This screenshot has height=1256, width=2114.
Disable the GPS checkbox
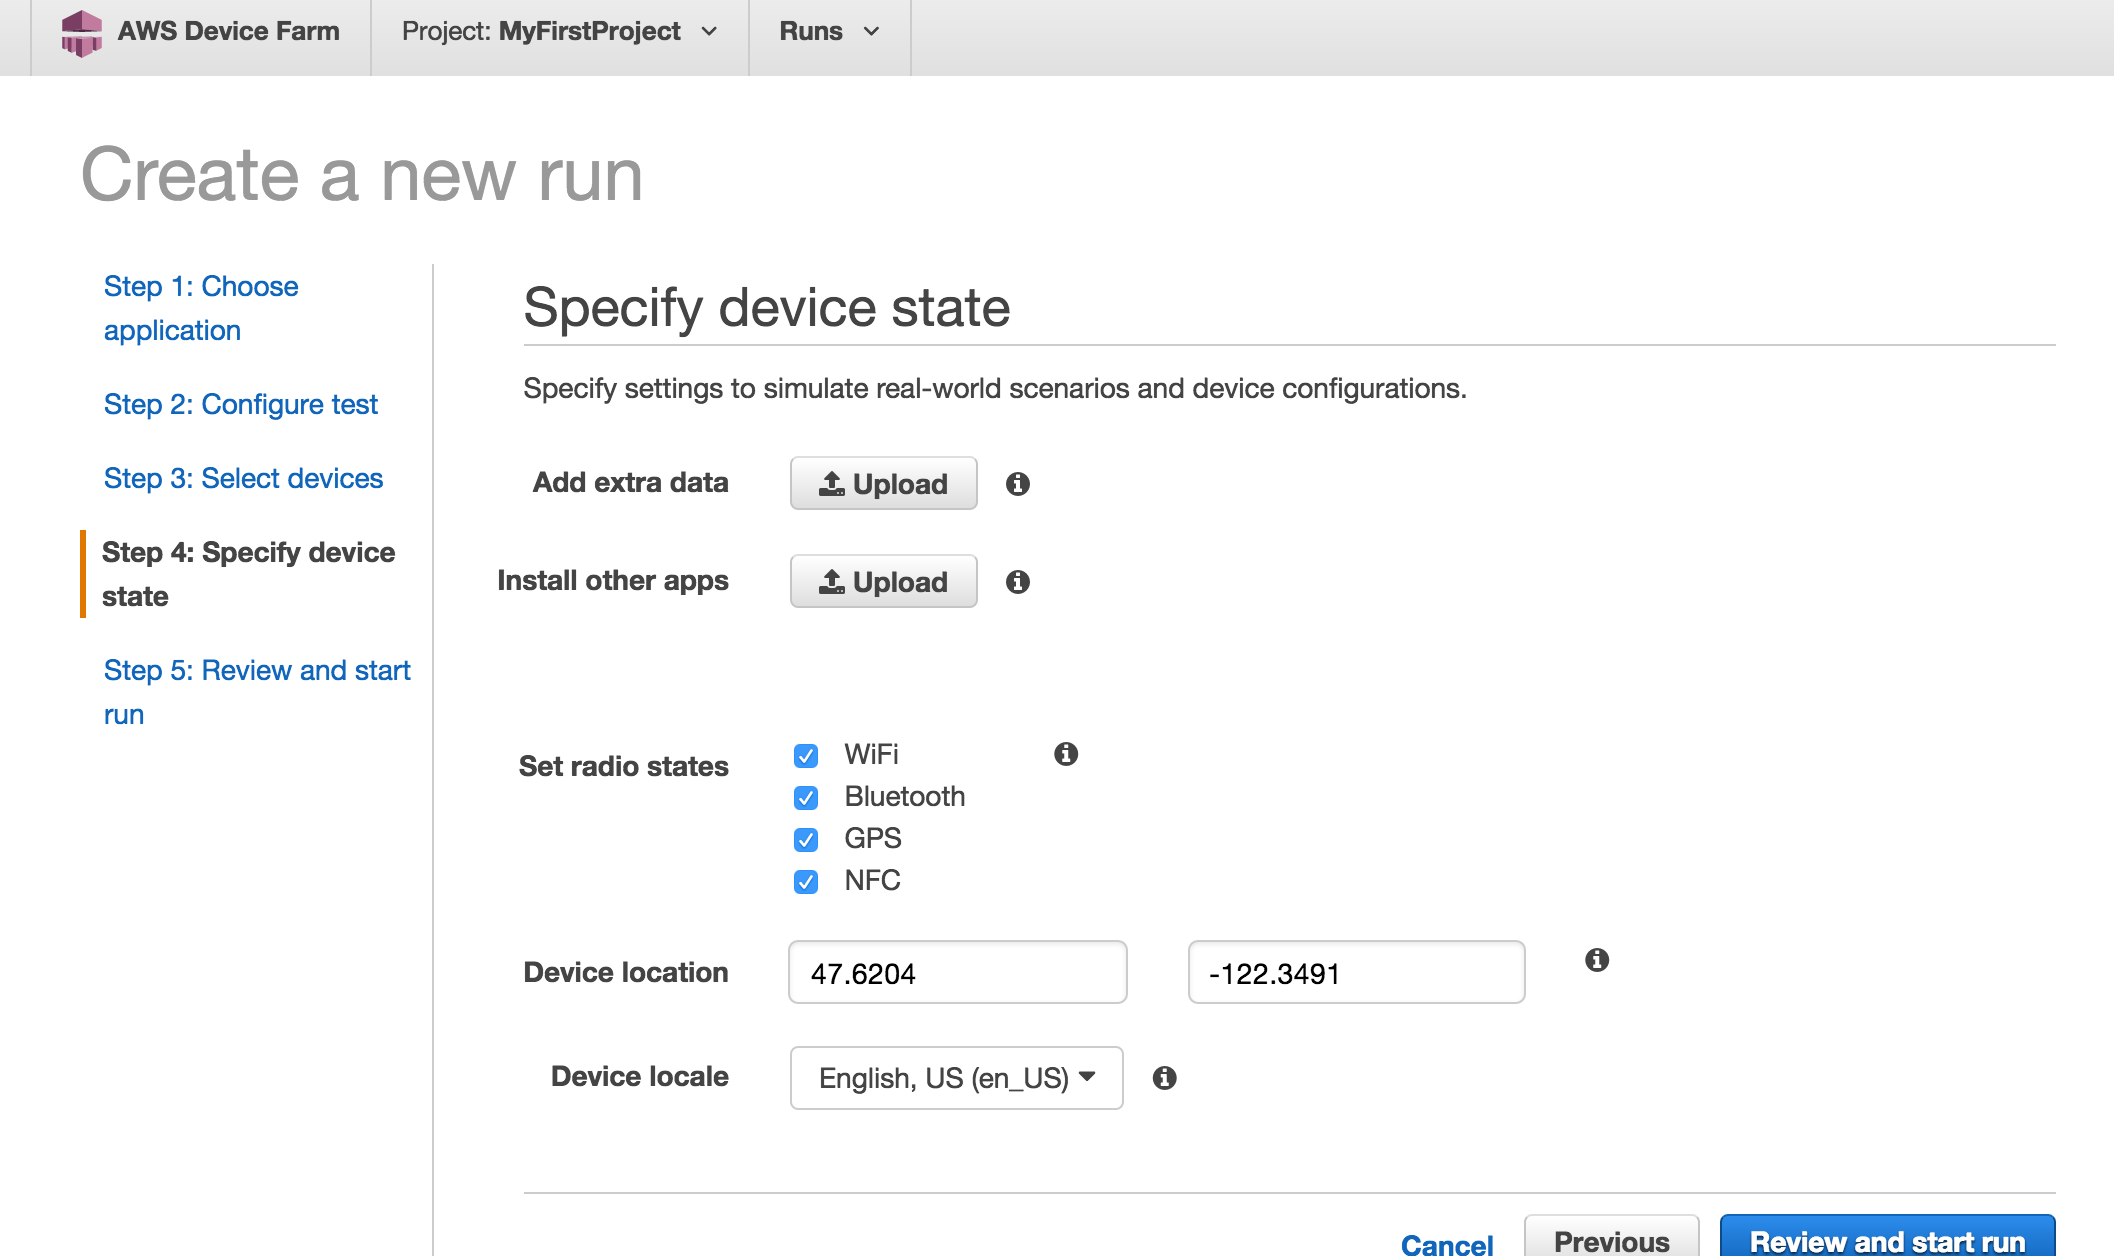[806, 840]
